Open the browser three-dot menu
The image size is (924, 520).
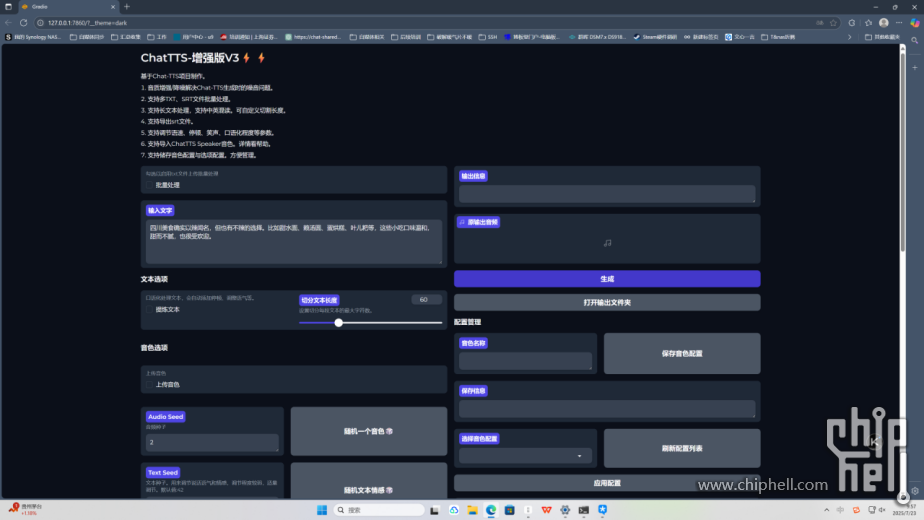tap(899, 23)
